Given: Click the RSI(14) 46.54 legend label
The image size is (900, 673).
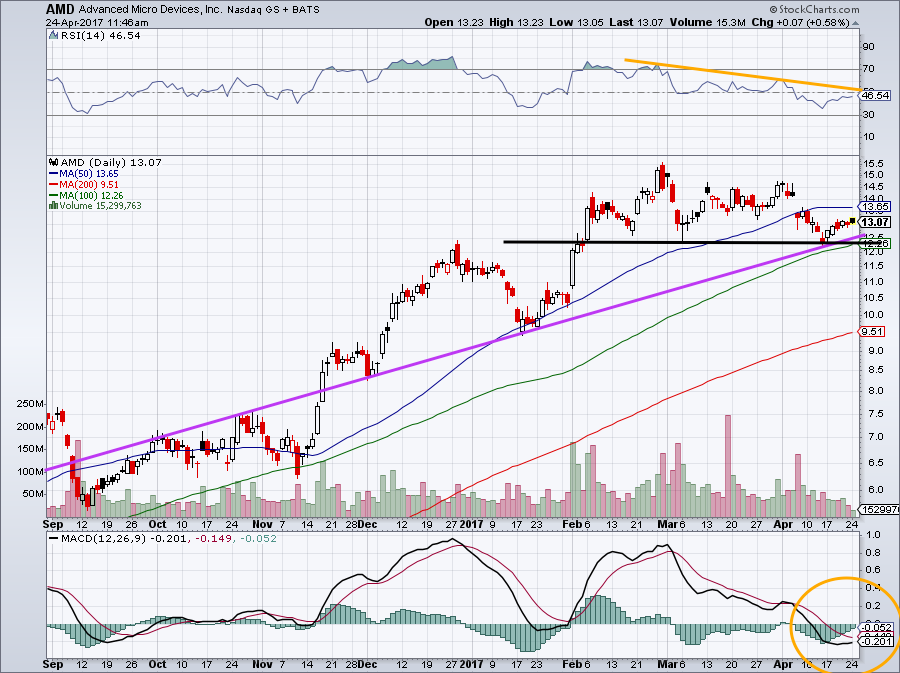Looking at the screenshot, I should (100, 35).
